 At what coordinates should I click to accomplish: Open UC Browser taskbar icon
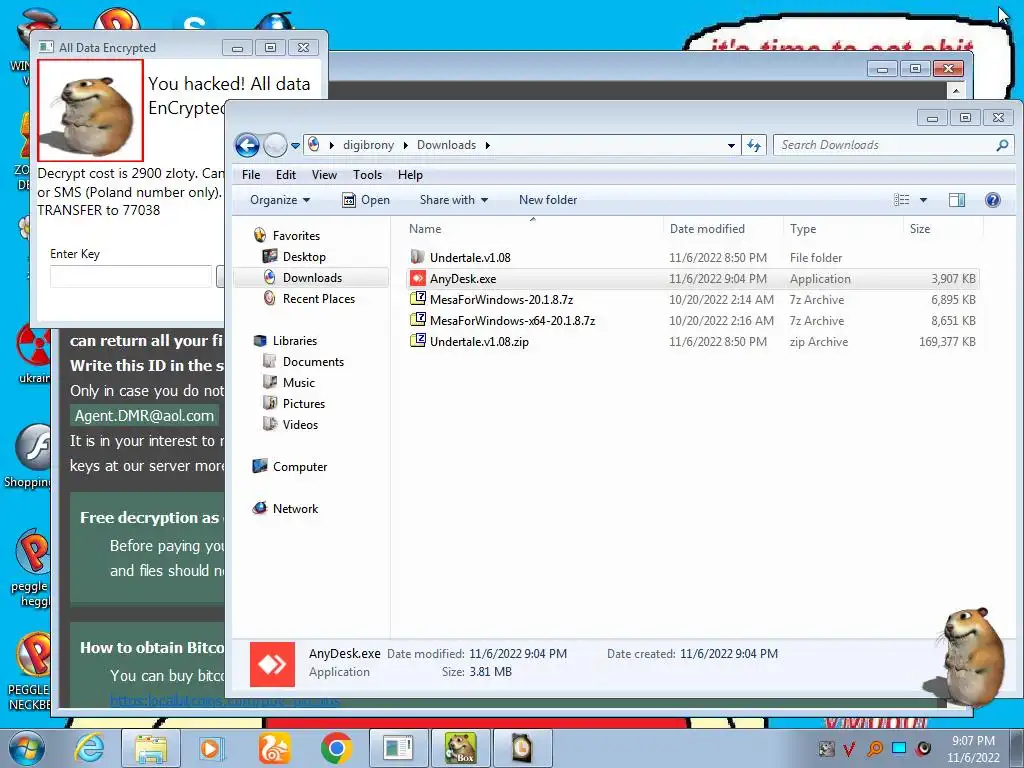tap(274, 748)
